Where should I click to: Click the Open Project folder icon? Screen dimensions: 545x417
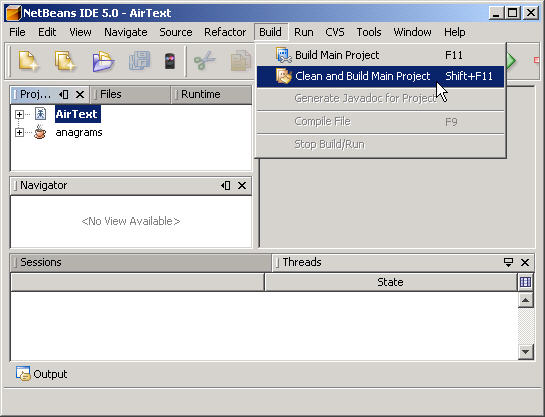pyautogui.click(x=103, y=61)
